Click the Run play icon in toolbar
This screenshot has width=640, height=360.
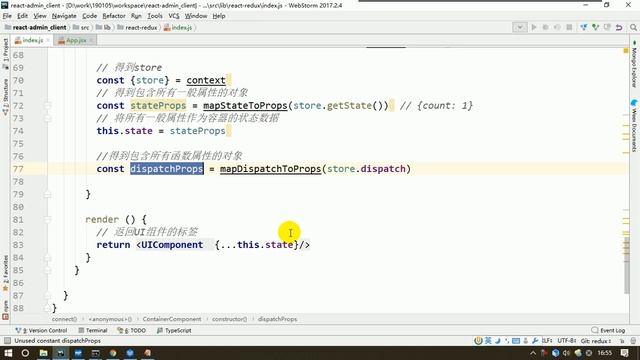tap(534, 27)
